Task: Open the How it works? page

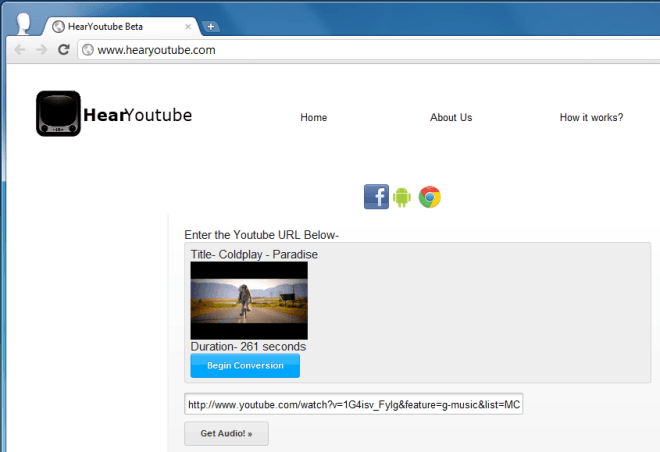Action: (x=591, y=117)
